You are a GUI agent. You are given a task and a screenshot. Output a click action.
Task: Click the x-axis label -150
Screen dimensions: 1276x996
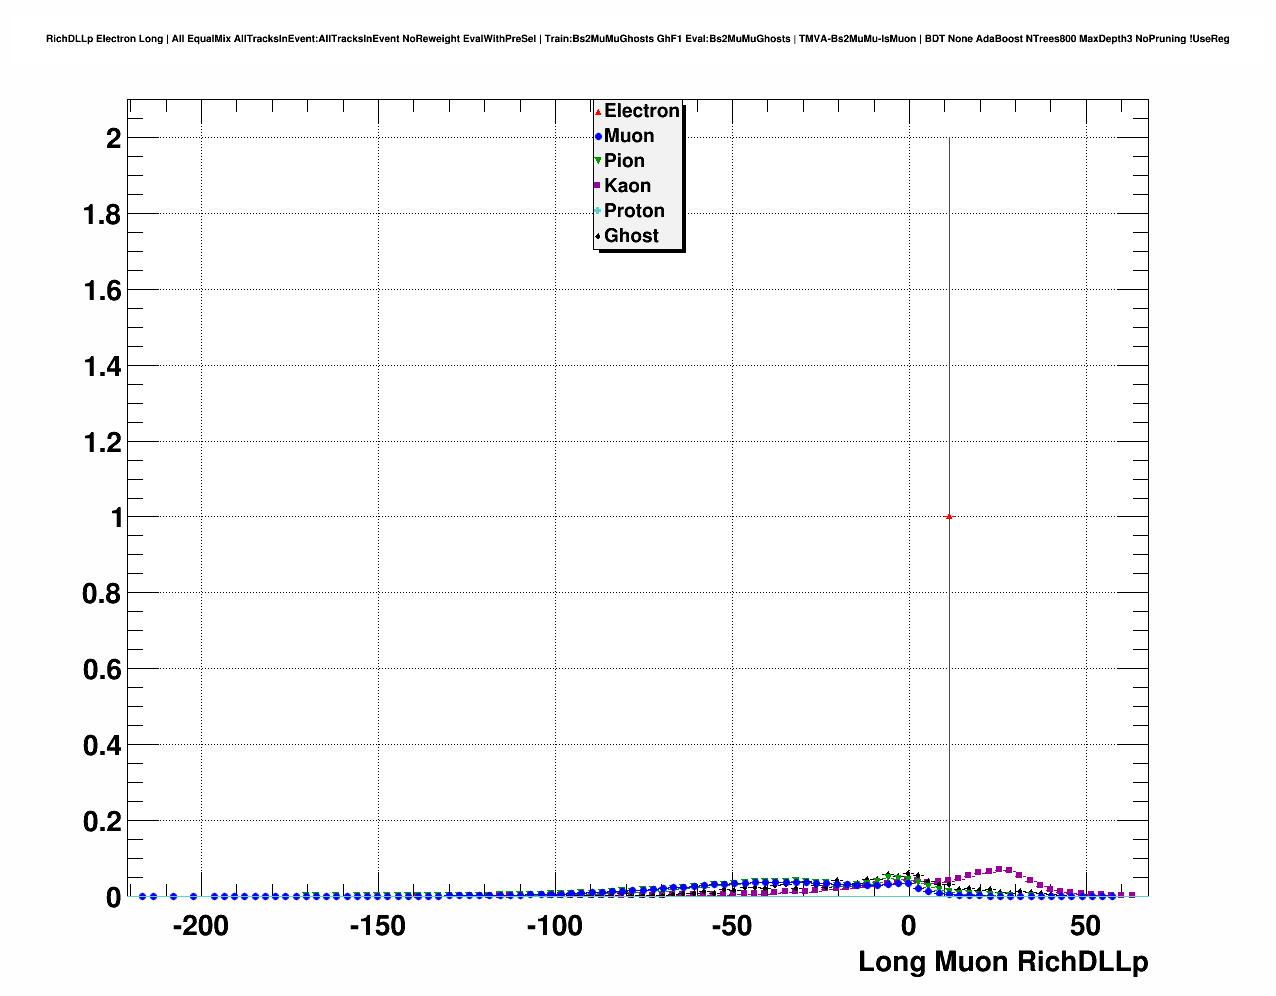(378, 926)
